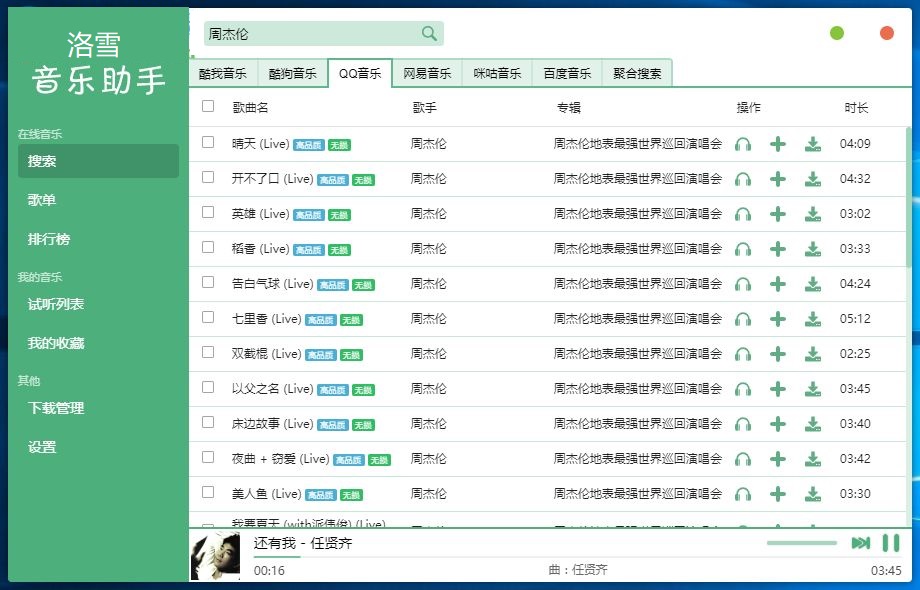920x590 pixels.
Task: Open the 网易音乐 tab
Action: click(x=427, y=73)
